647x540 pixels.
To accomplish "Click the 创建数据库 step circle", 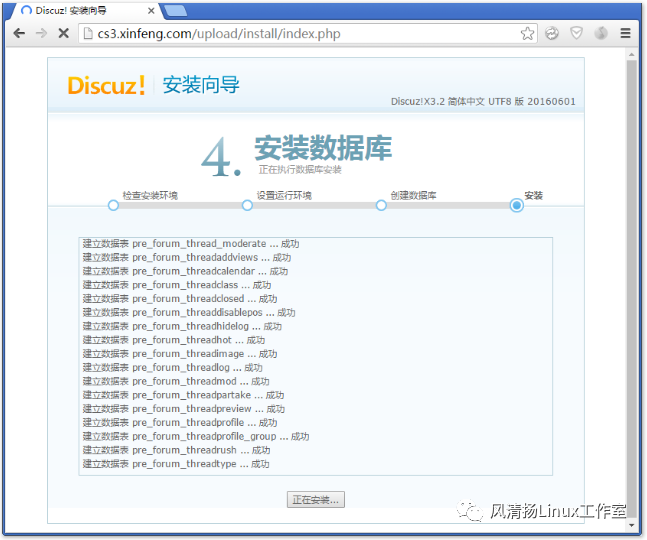I will click(x=381, y=205).
